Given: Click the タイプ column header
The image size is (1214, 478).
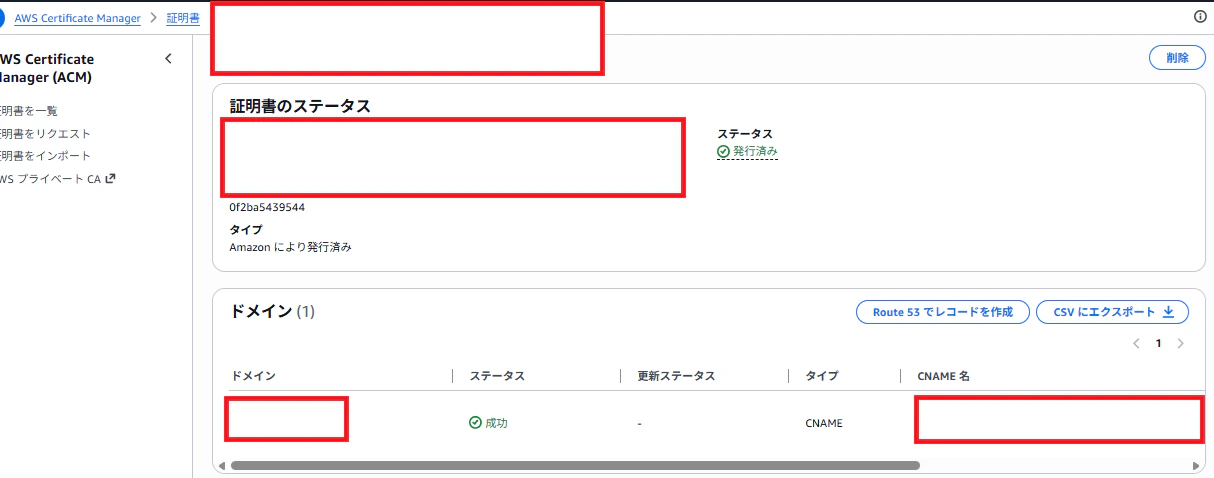Looking at the screenshot, I should coord(821,376).
